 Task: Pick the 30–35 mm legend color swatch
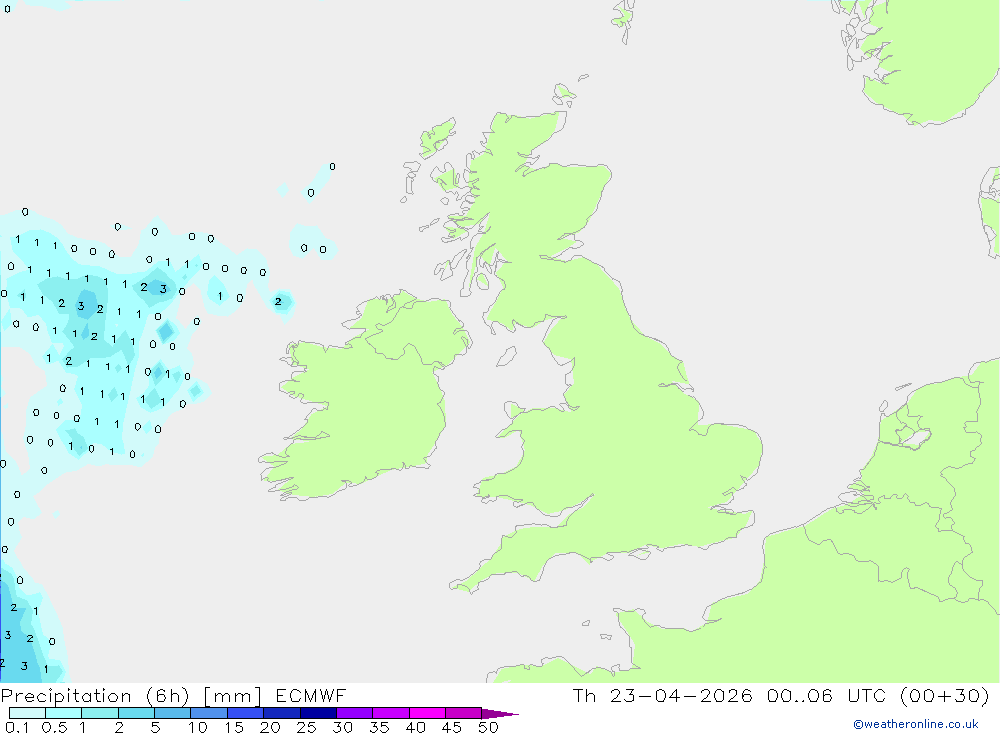(354, 713)
